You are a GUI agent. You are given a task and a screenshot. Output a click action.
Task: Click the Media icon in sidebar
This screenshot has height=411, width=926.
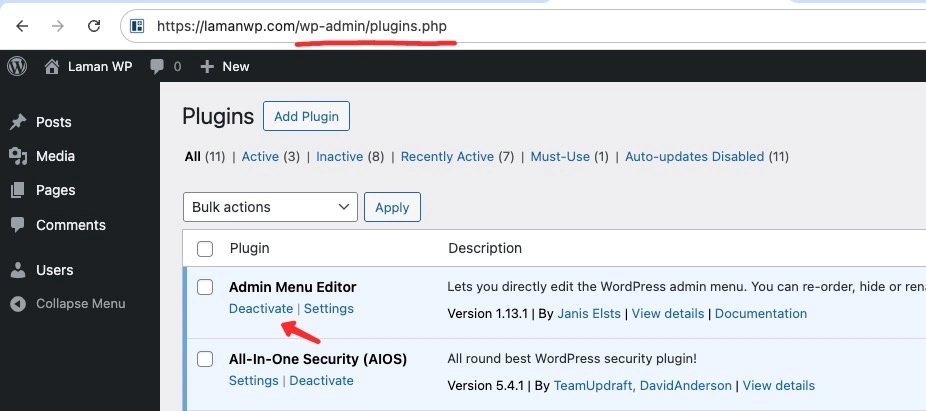coord(18,156)
